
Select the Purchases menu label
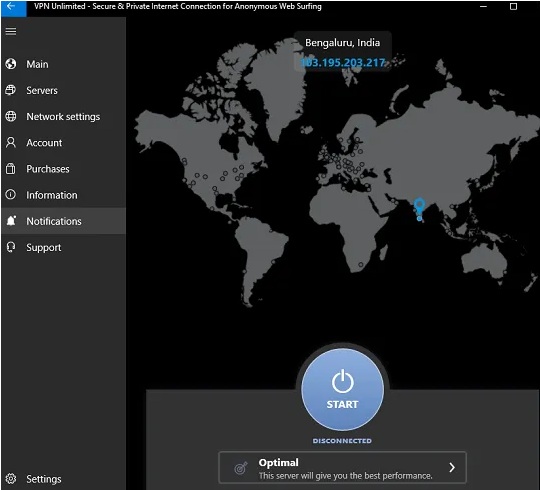(x=48, y=169)
